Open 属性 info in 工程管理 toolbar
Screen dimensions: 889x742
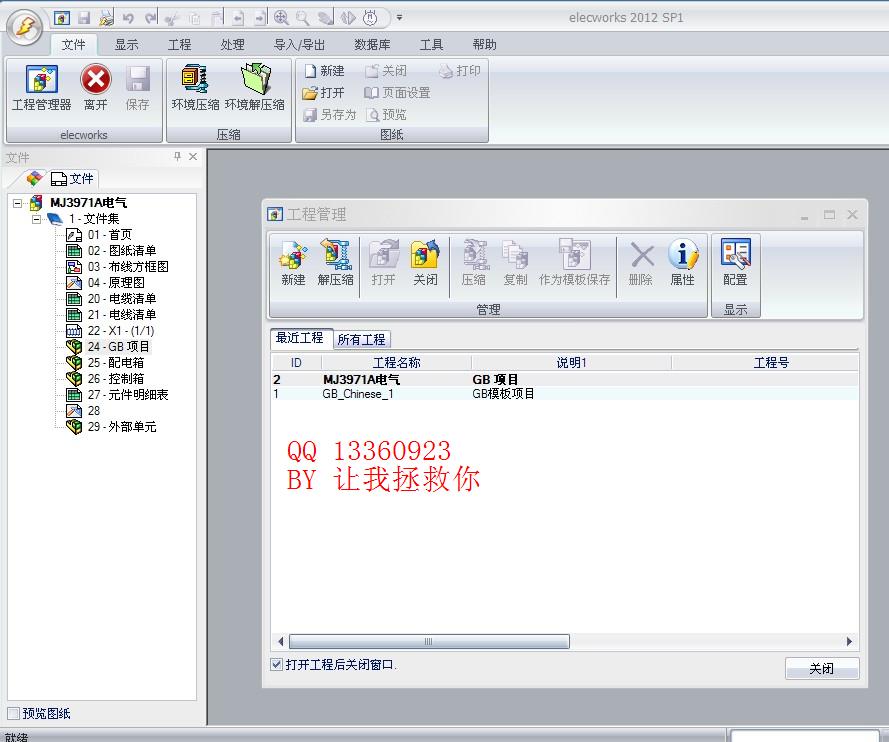(x=683, y=263)
